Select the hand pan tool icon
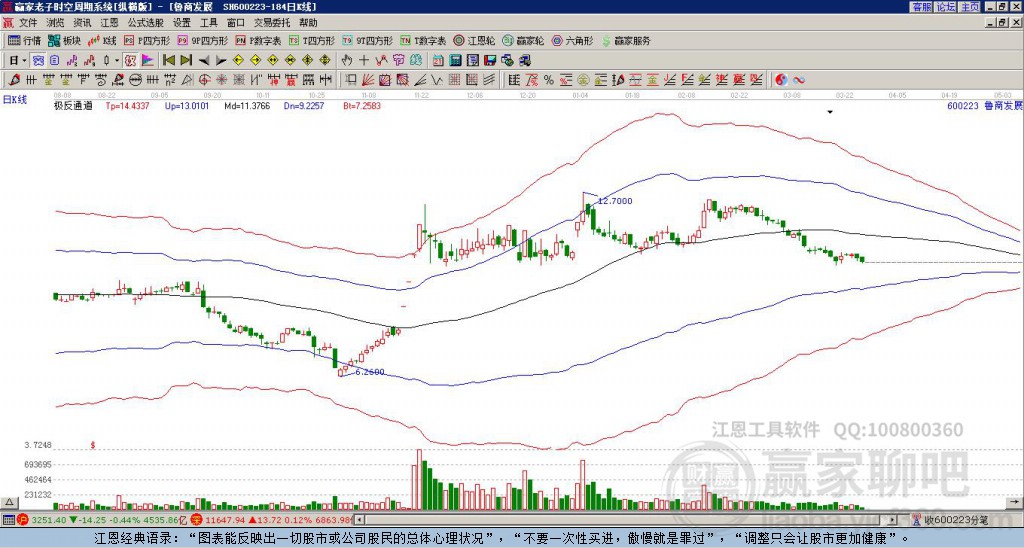The width and height of the screenshot is (1024, 548). coord(347,60)
